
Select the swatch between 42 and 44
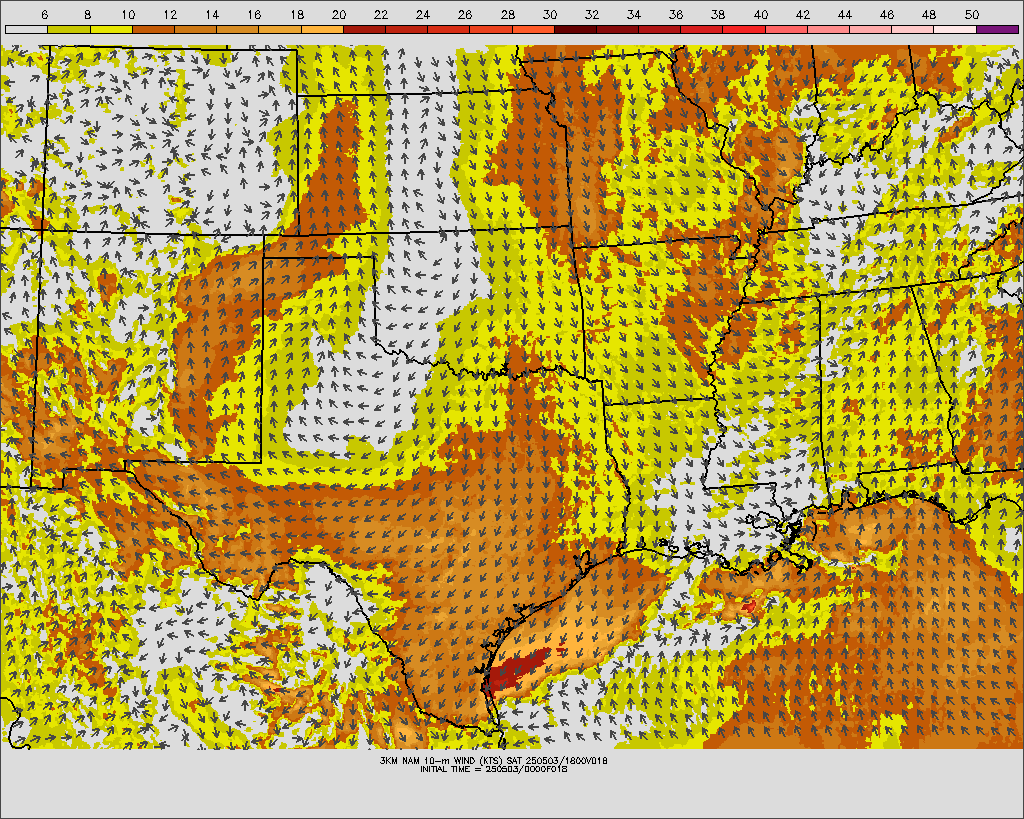[x=829, y=29]
